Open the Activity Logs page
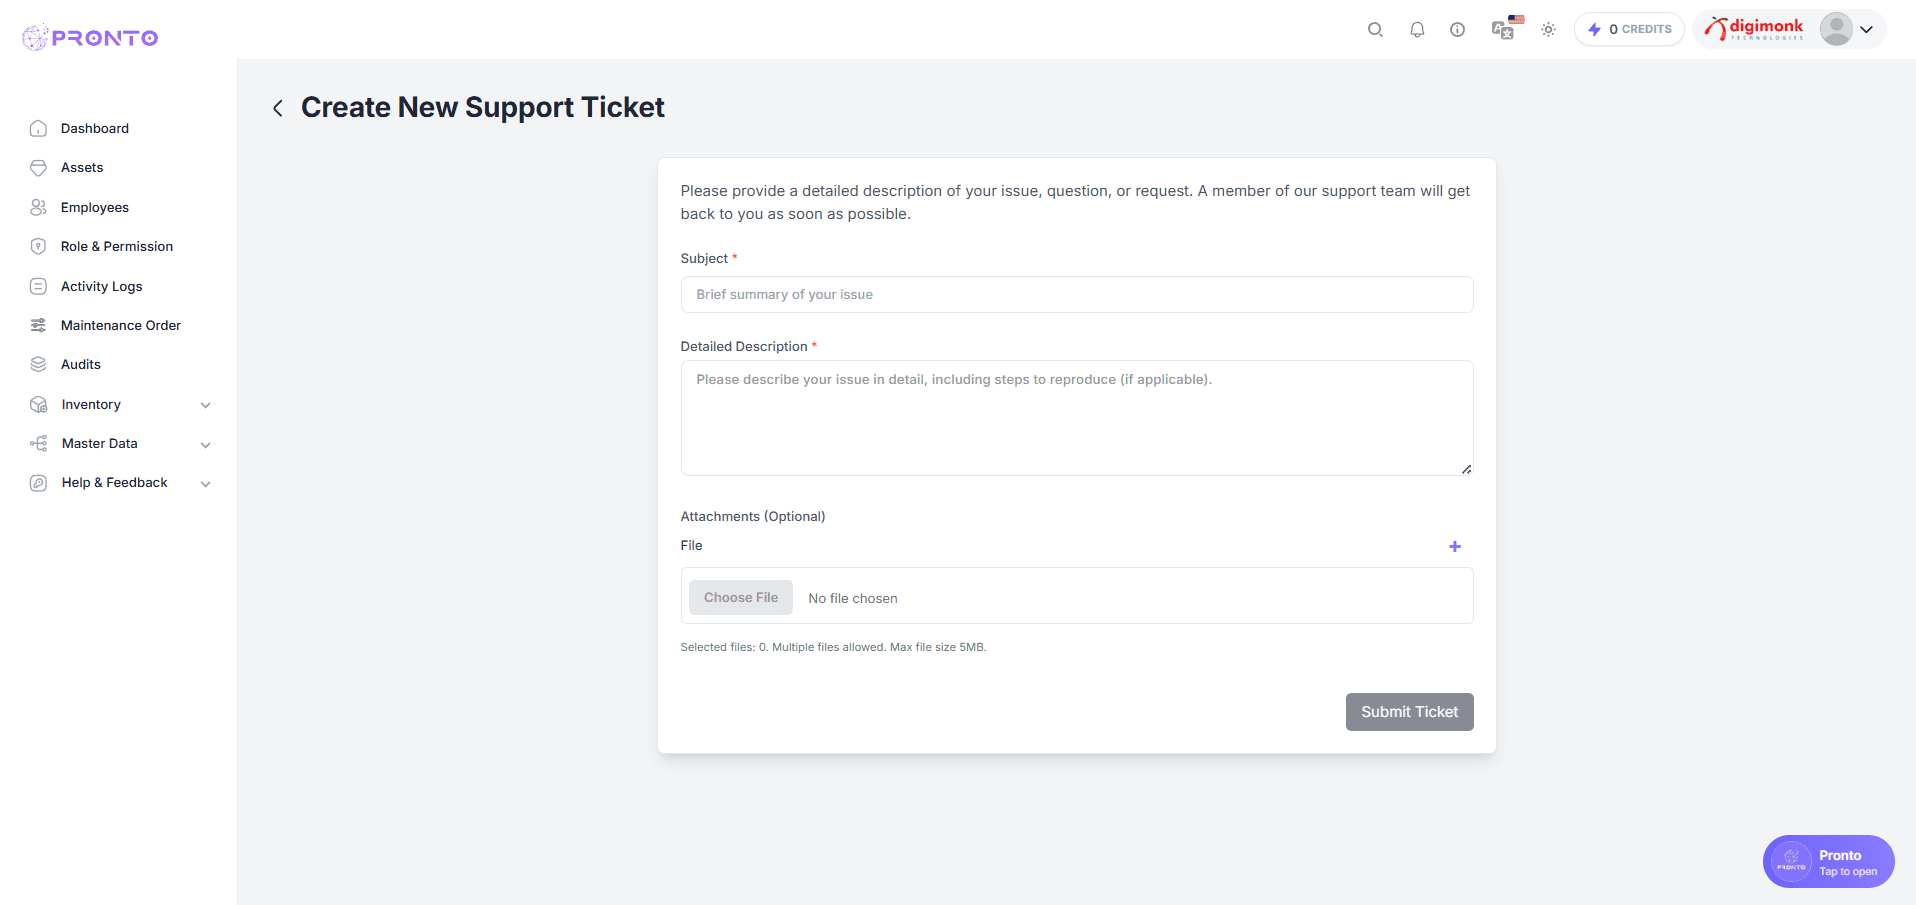The height and width of the screenshot is (905, 1916). tap(99, 286)
